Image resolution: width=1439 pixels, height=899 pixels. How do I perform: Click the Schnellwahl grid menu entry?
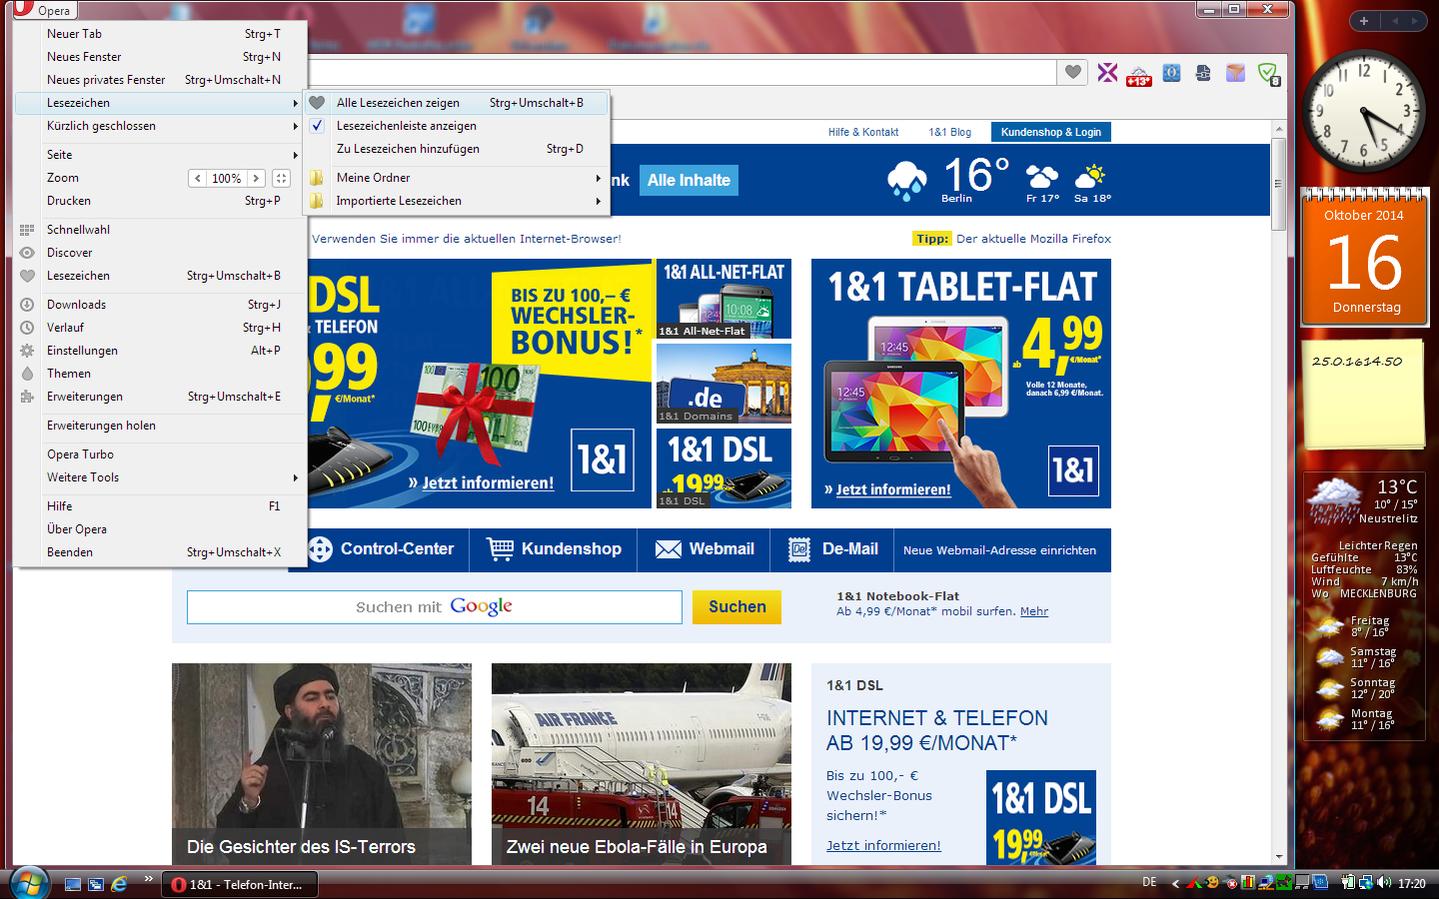pyautogui.click(x=160, y=229)
